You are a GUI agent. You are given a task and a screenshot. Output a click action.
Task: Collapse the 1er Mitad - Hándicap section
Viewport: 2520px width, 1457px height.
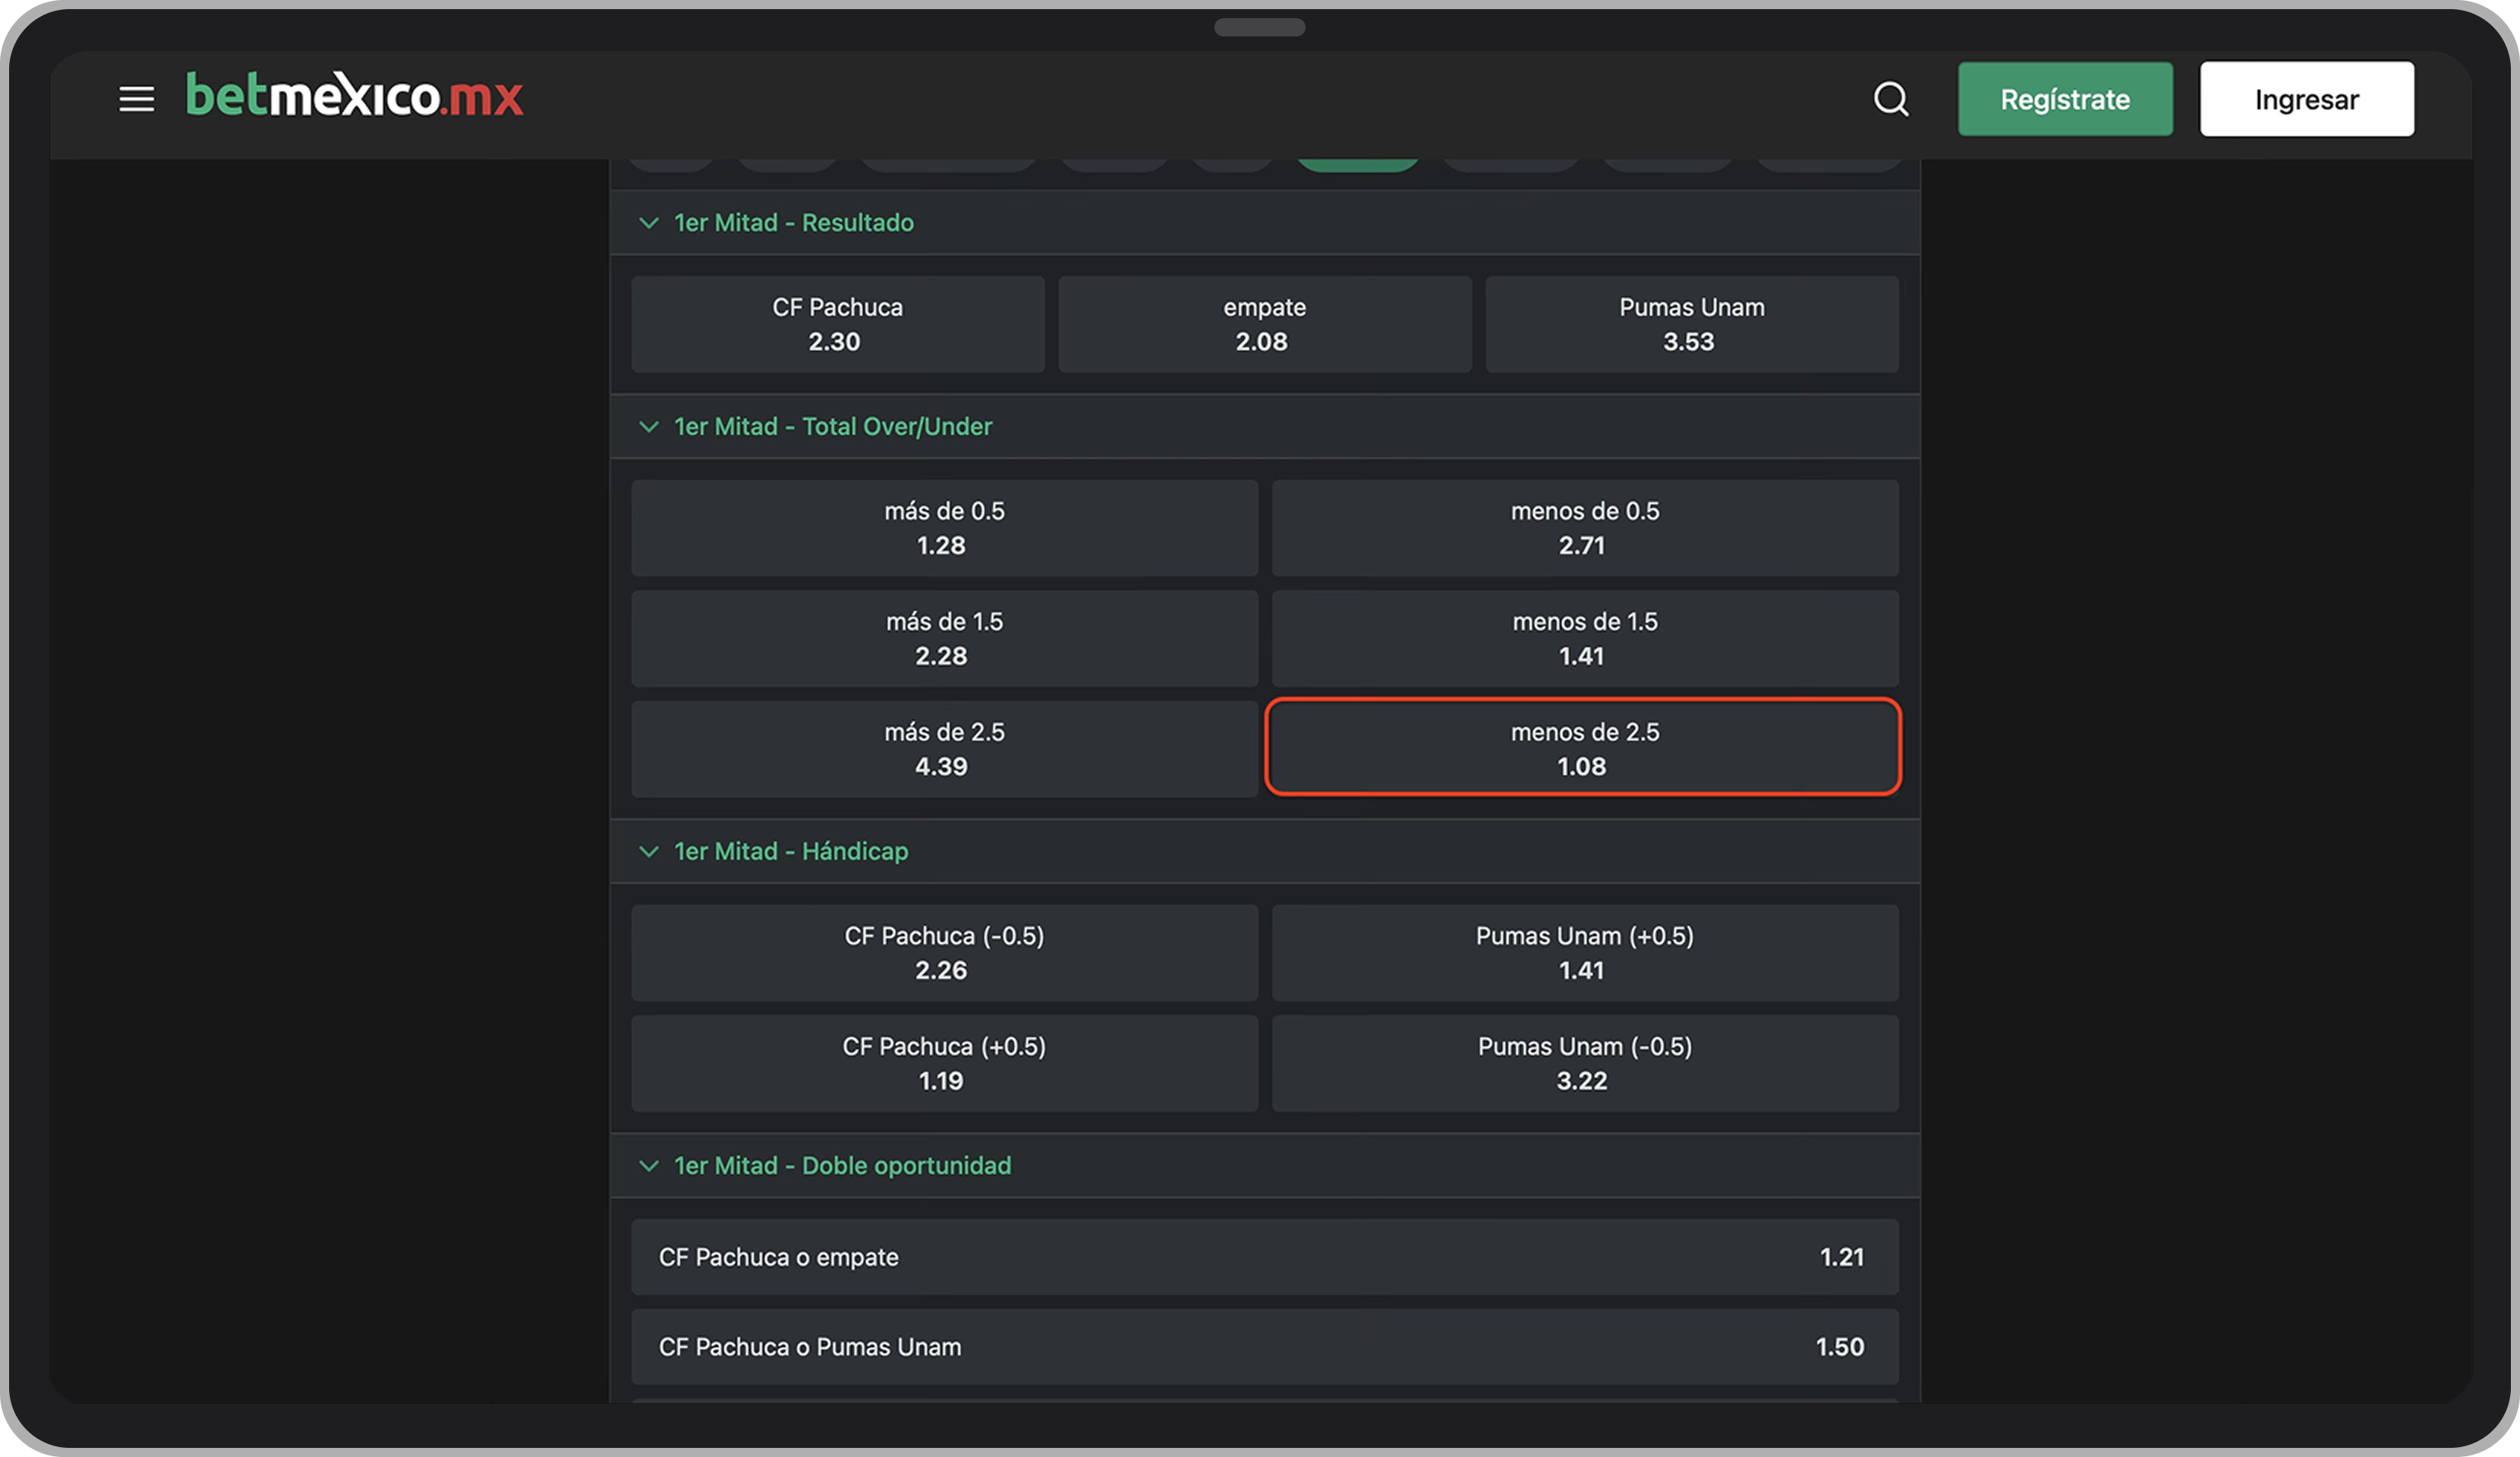(649, 851)
